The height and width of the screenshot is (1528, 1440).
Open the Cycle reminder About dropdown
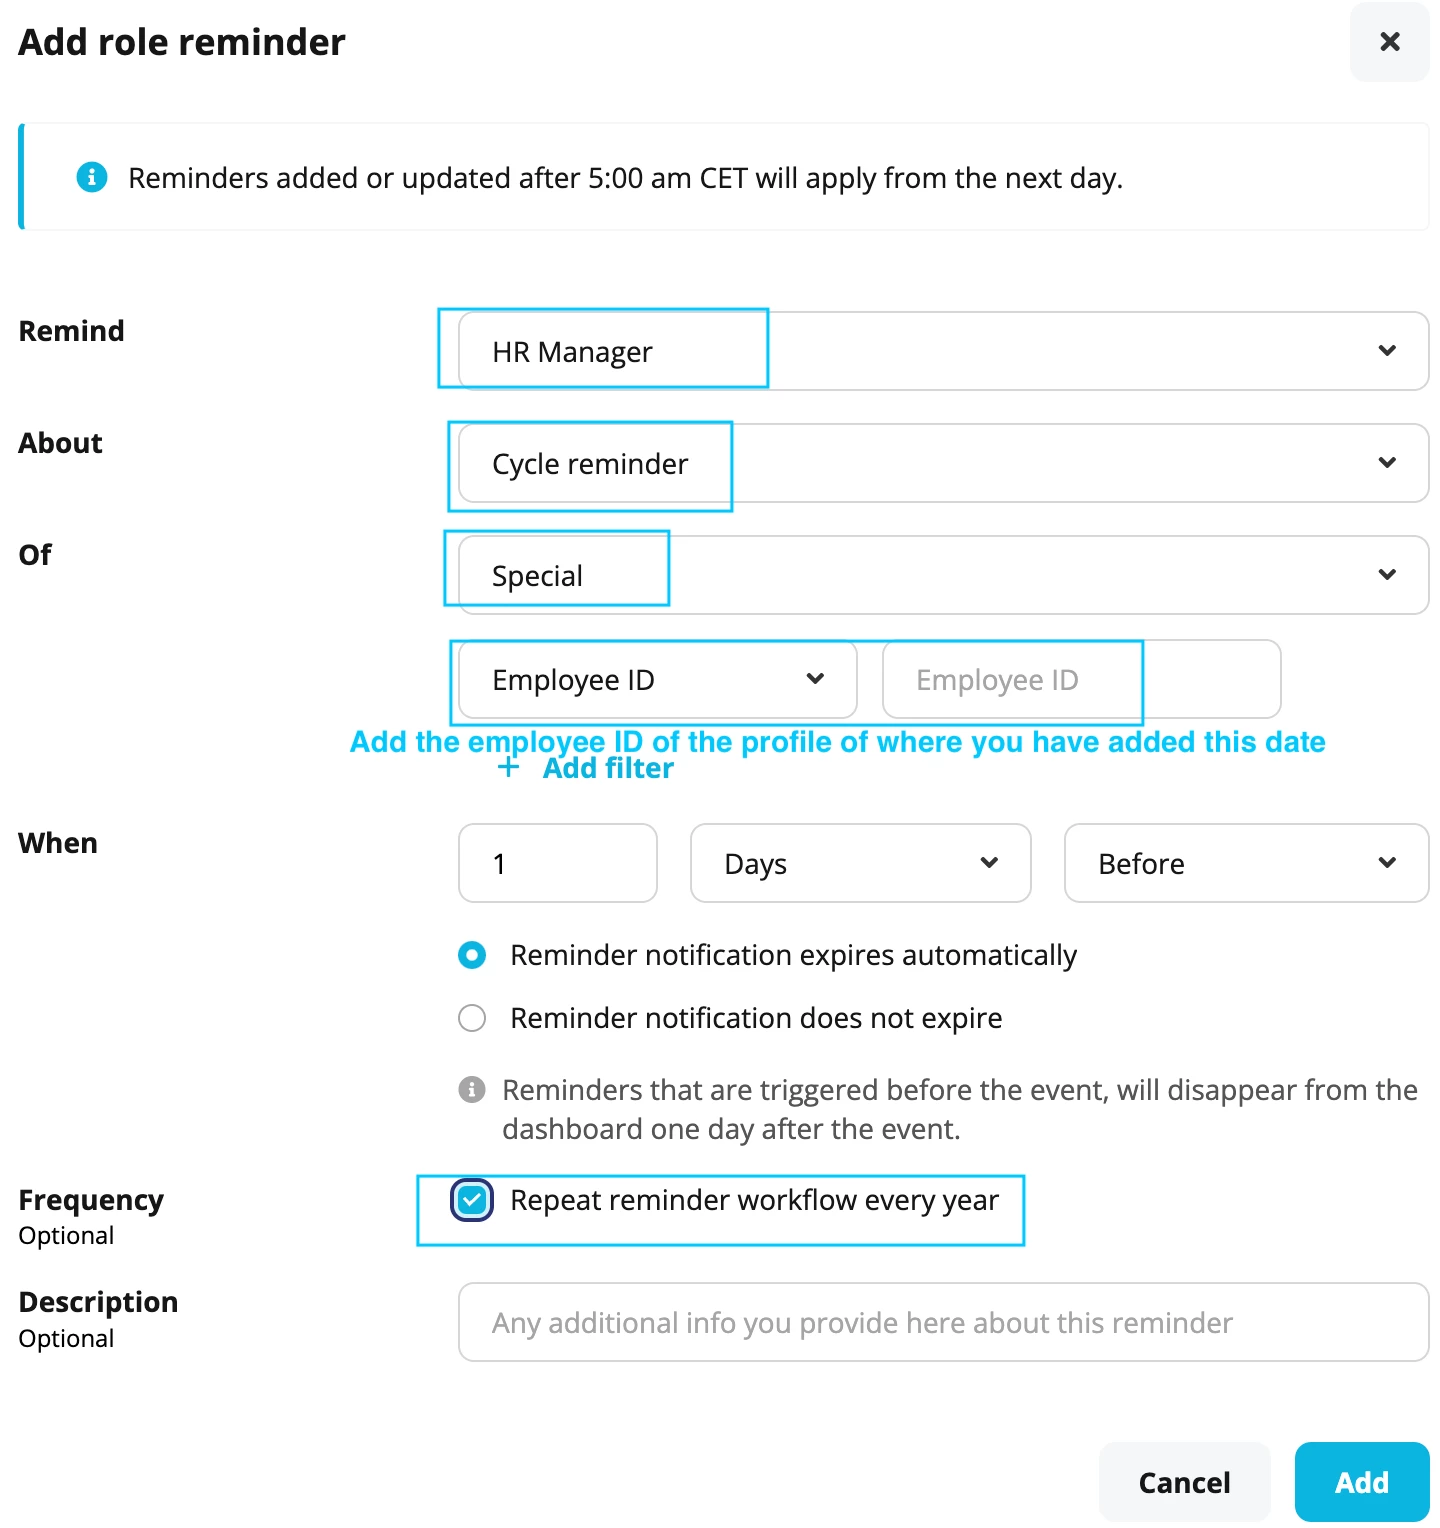943,463
